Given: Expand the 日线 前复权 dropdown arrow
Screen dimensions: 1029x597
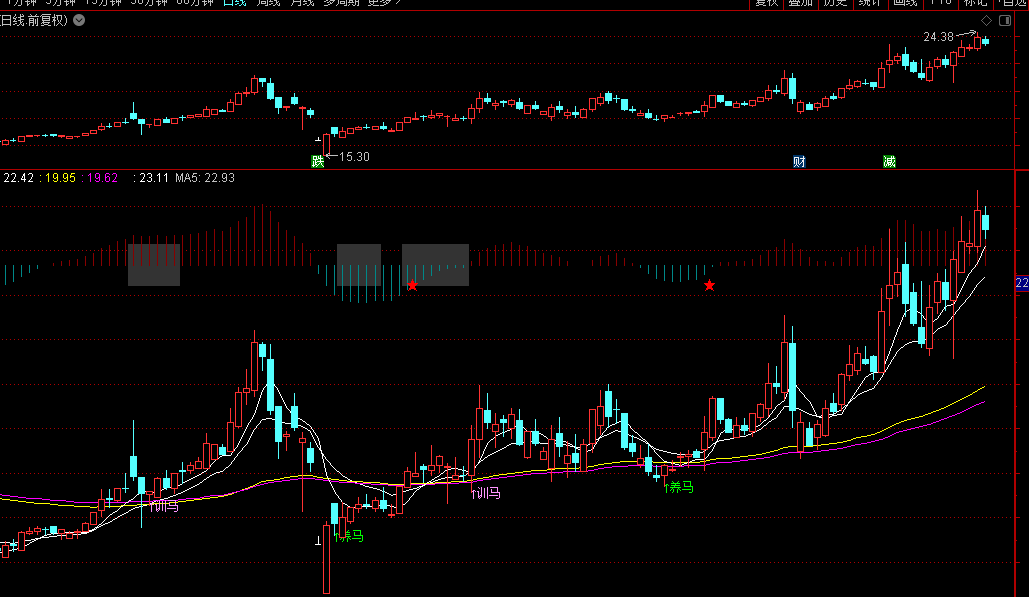Looking at the screenshot, I should click(80, 20).
